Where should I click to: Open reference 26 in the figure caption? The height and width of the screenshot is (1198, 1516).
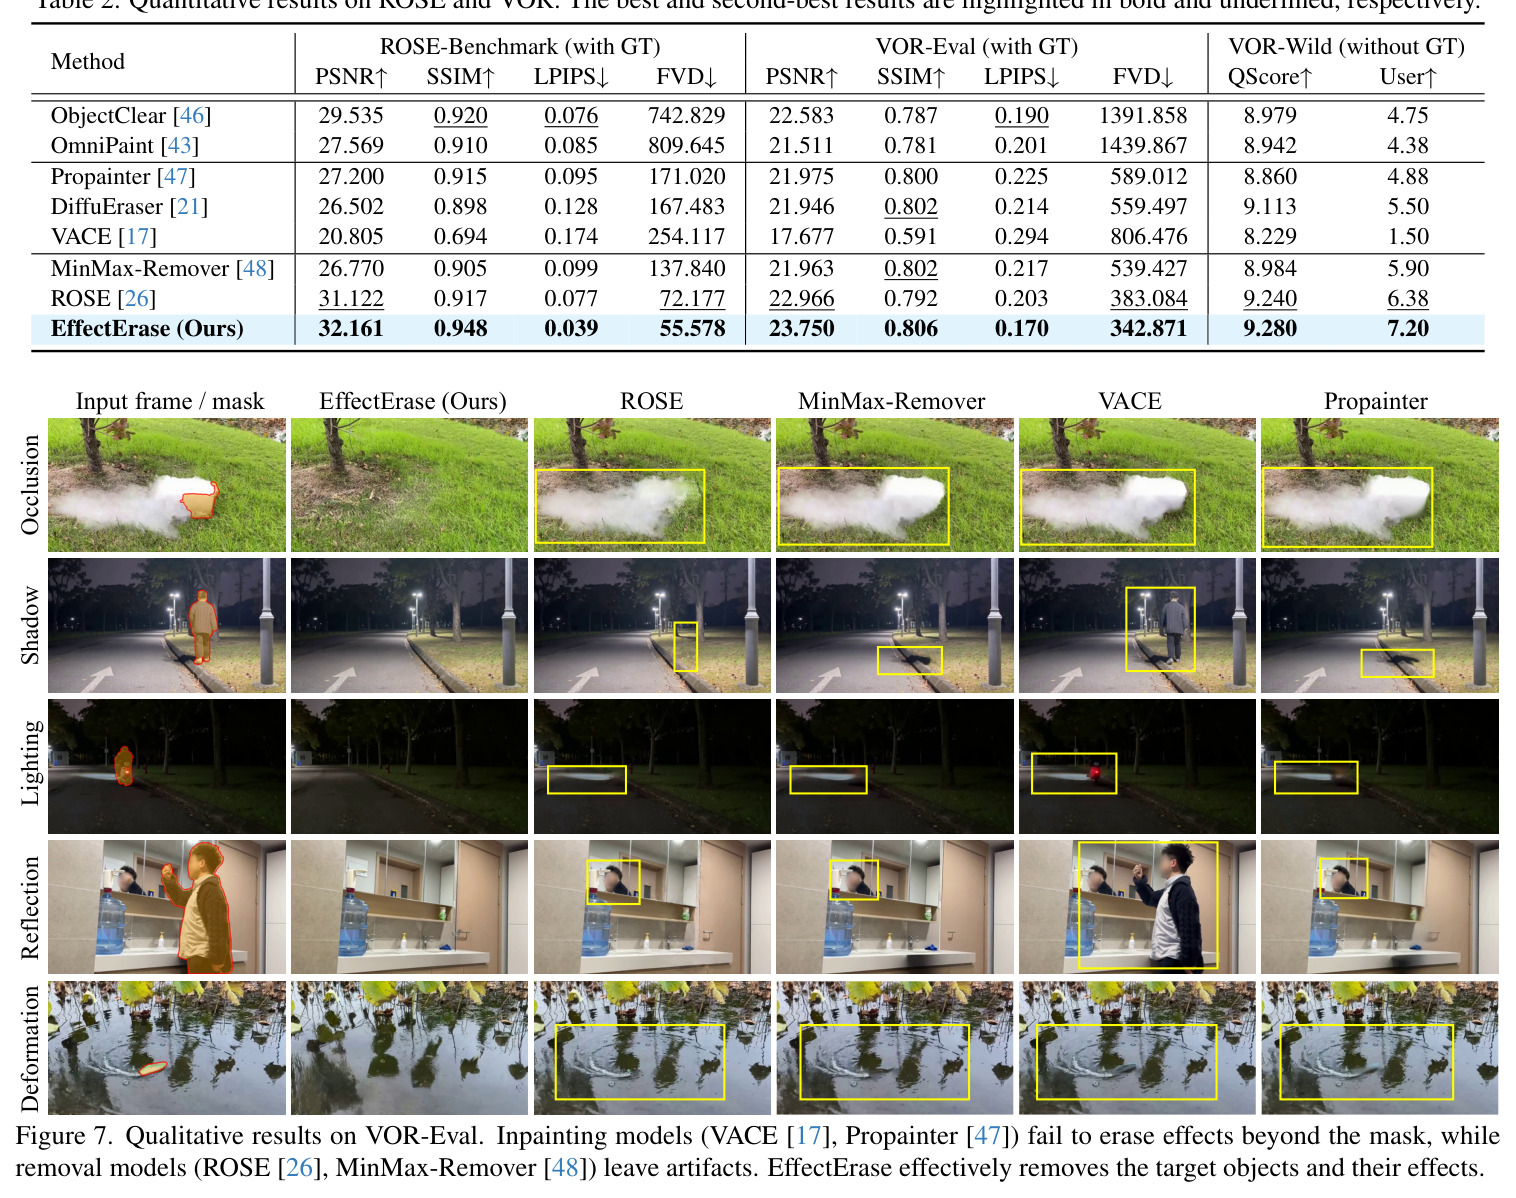point(299,1168)
